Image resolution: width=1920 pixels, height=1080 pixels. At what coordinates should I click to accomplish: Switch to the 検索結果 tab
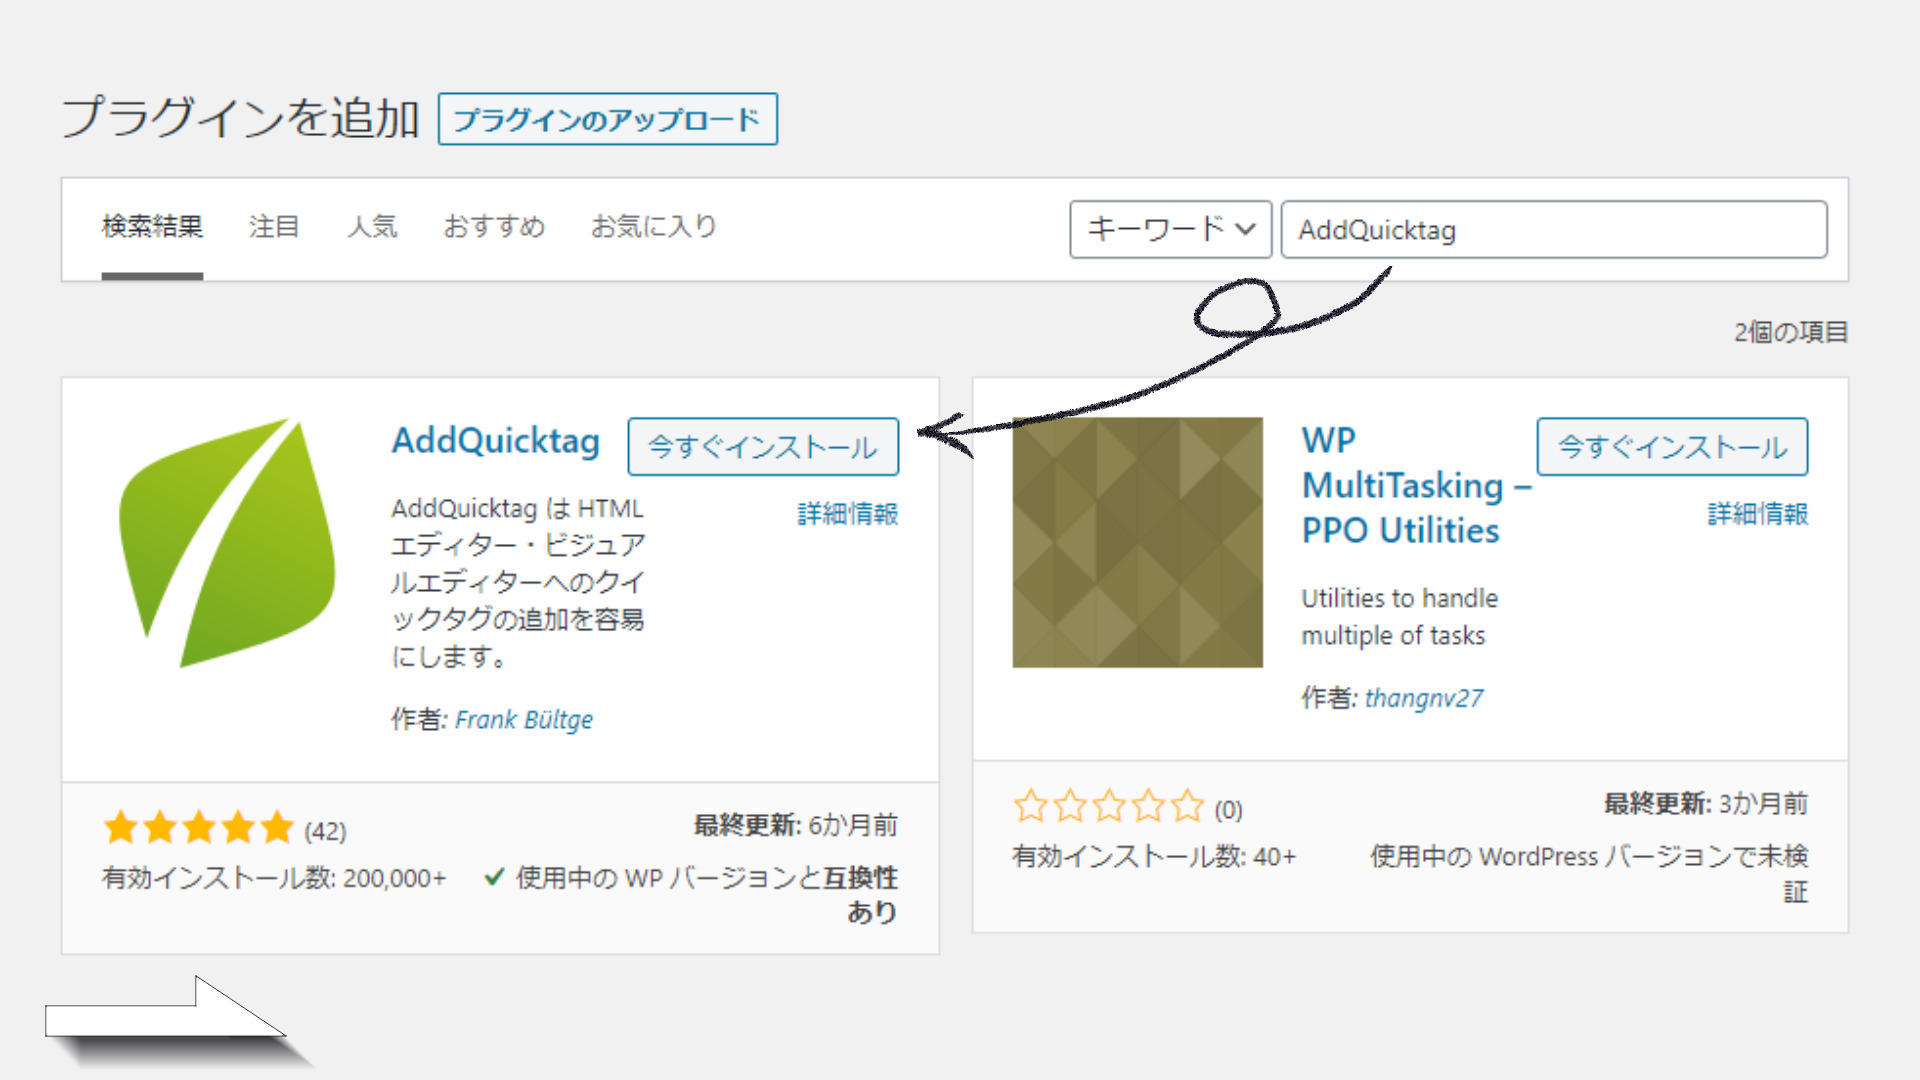(x=152, y=227)
